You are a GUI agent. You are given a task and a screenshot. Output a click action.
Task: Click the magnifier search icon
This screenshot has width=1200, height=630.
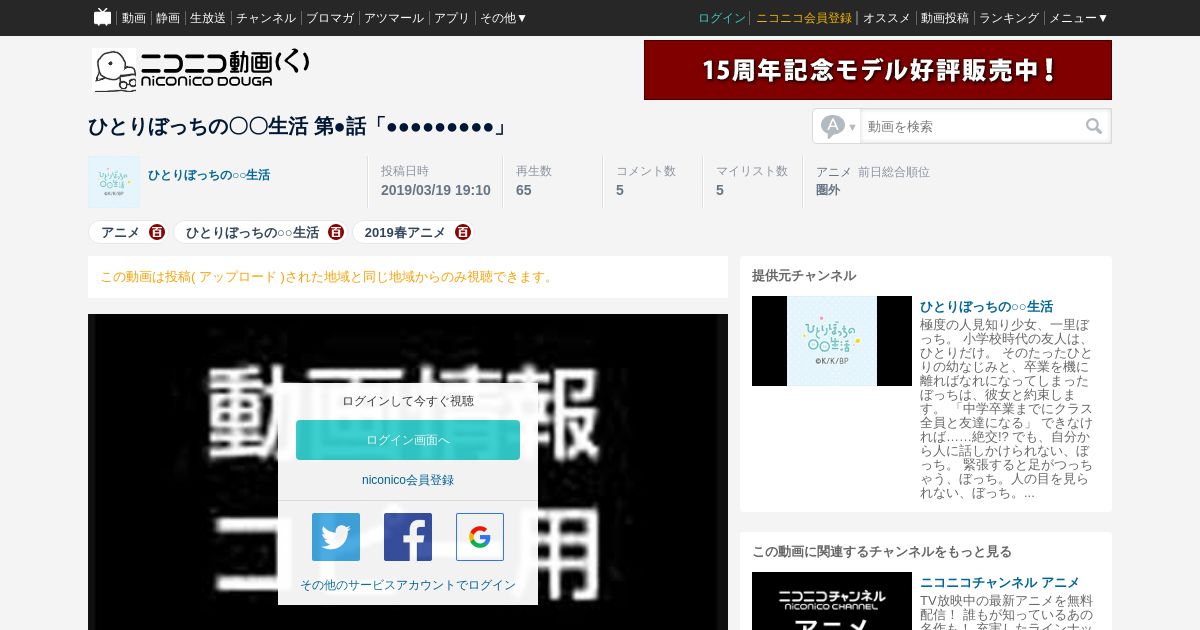click(1094, 127)
